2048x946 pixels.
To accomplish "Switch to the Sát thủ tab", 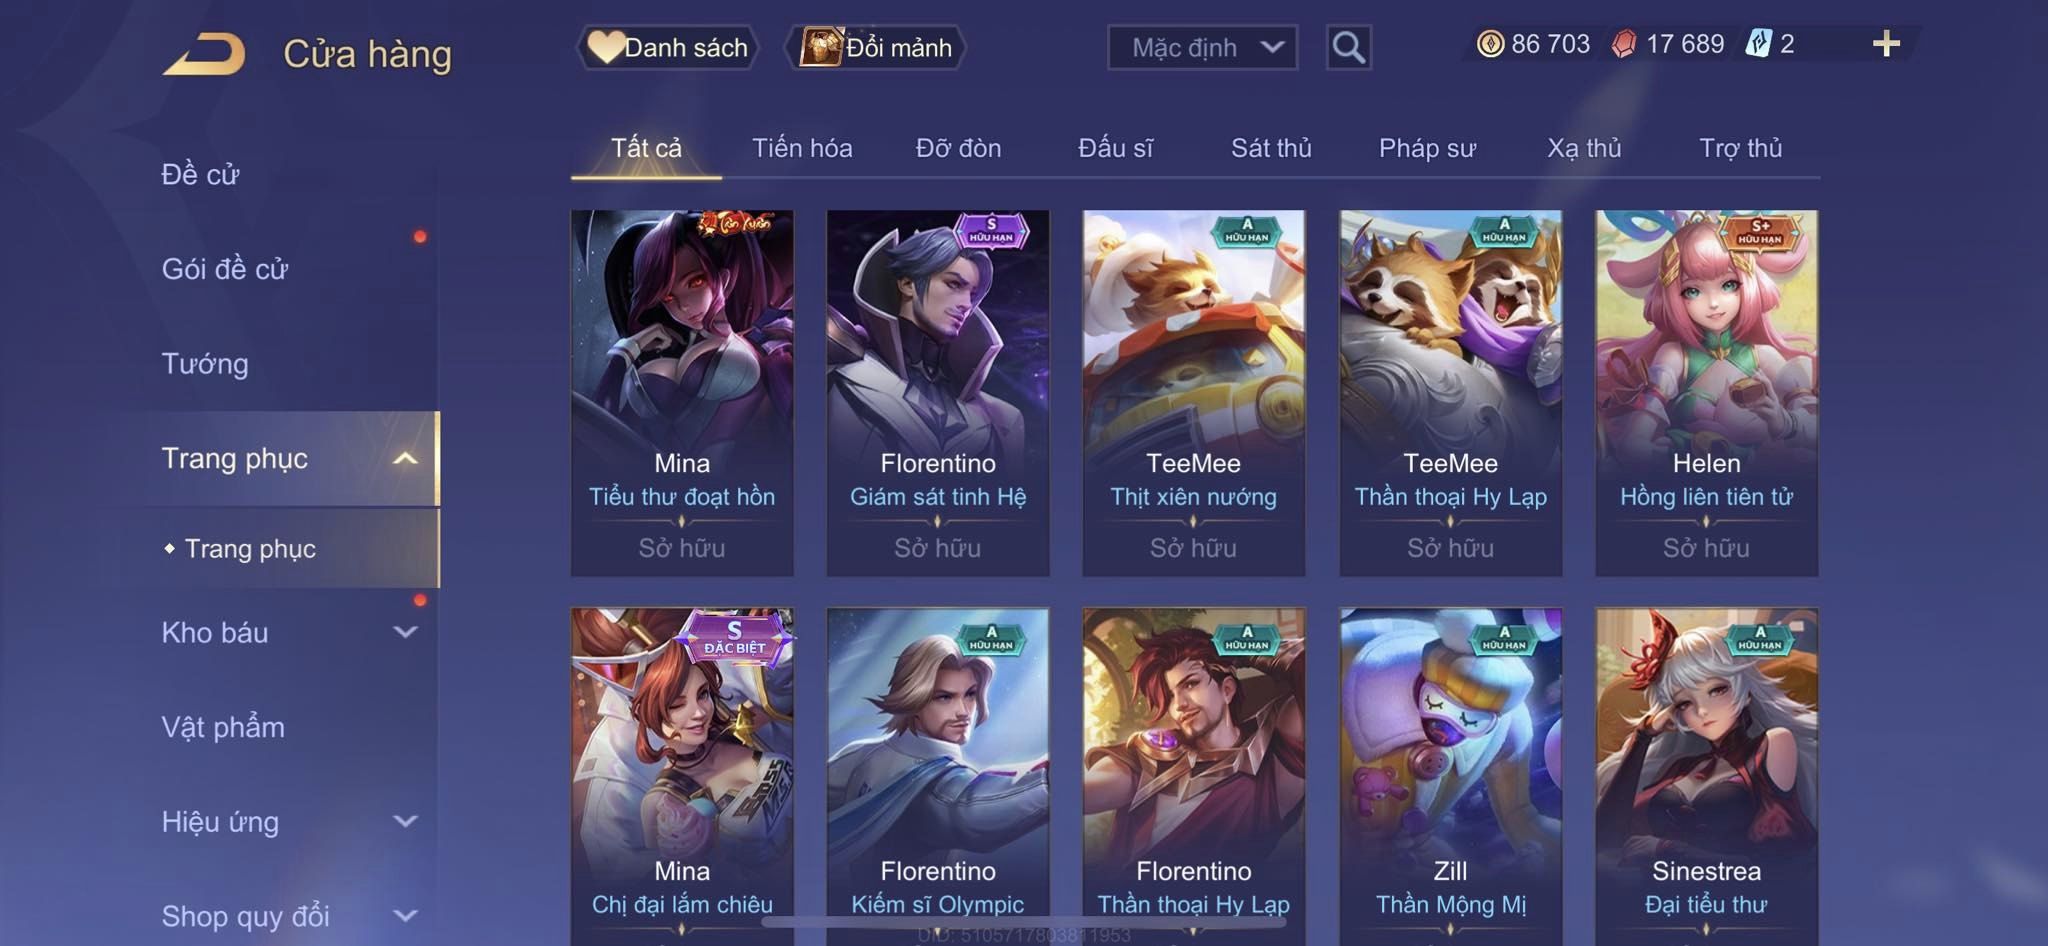I will tap(1271, 148).
